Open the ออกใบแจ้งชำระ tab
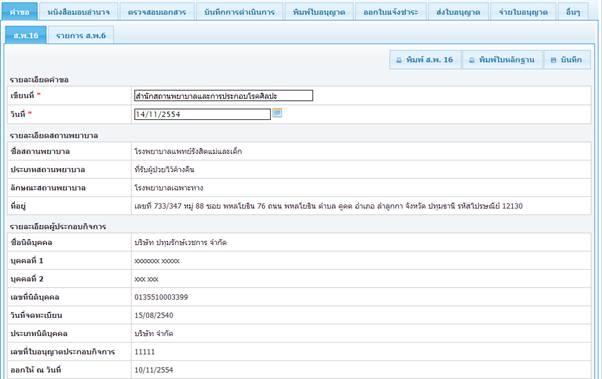602x379 pixels. [x=391, y=12]
